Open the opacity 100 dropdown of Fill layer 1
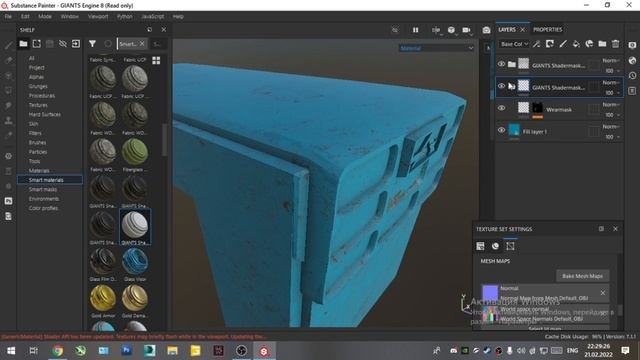 pyautogui.click(x=612, y=137)
